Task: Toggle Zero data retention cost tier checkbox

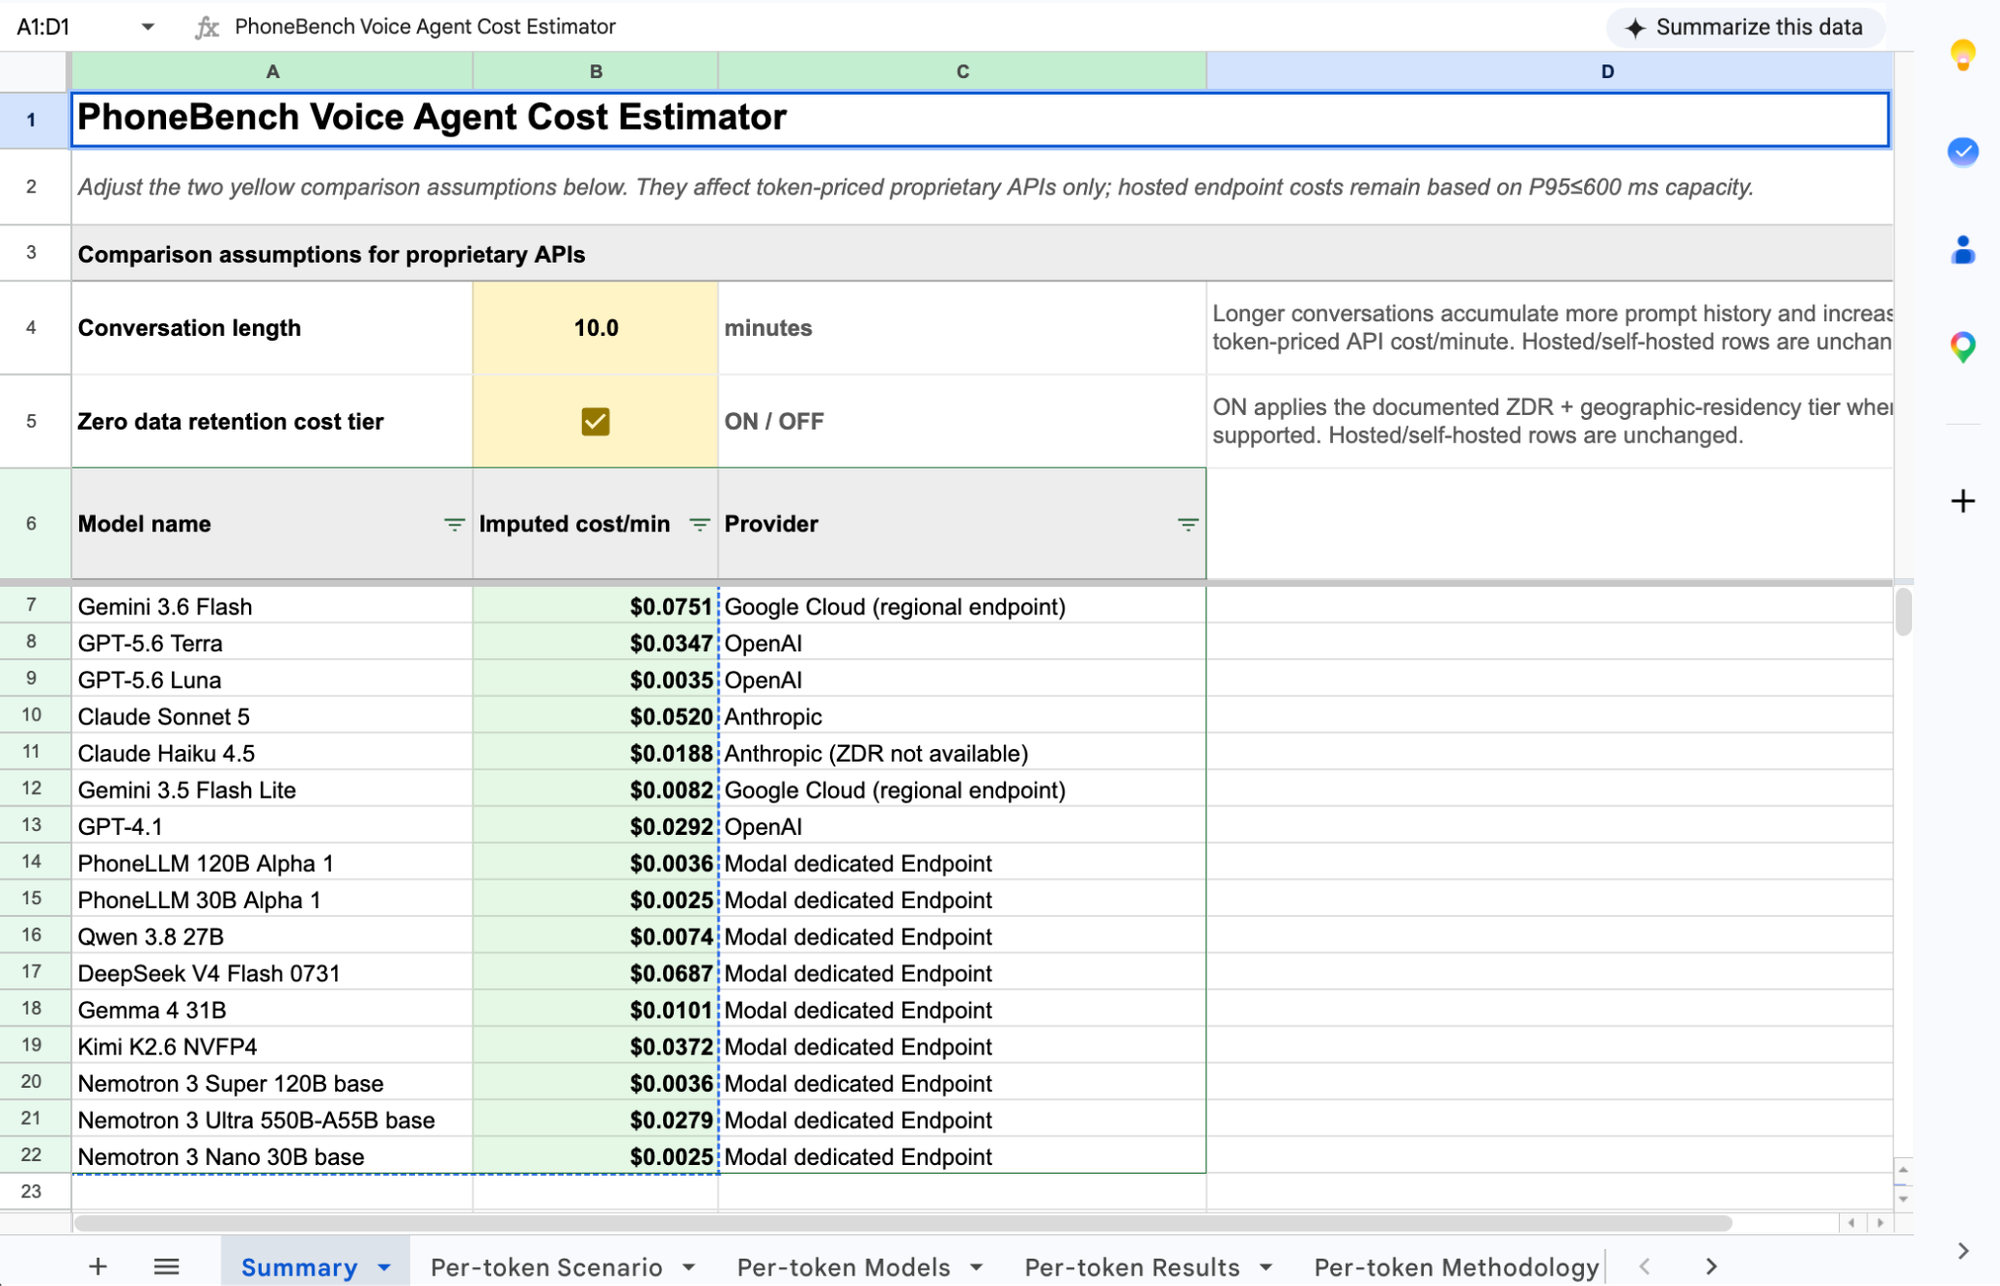Action: [x=595, y=421]
